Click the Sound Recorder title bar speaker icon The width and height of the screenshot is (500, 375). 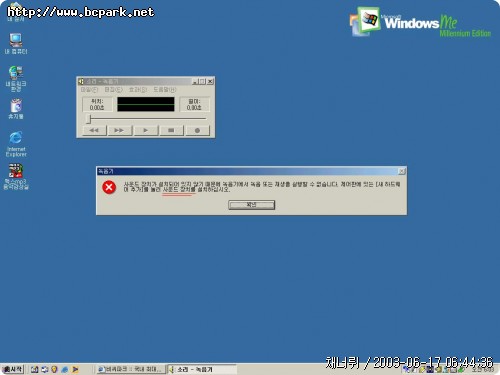(81, 81)
